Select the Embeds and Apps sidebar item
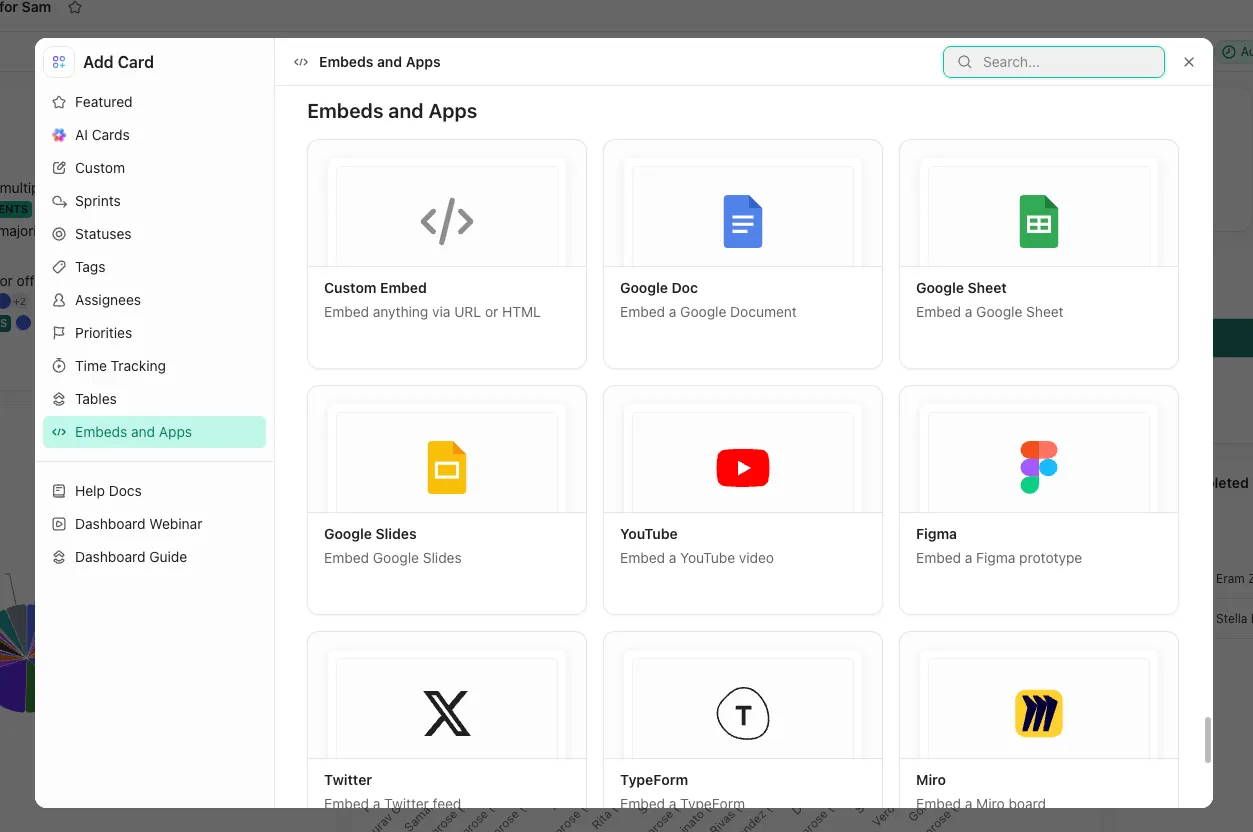Image resolution: width=1253 pixels, height=832 pixels. point(154,432)
